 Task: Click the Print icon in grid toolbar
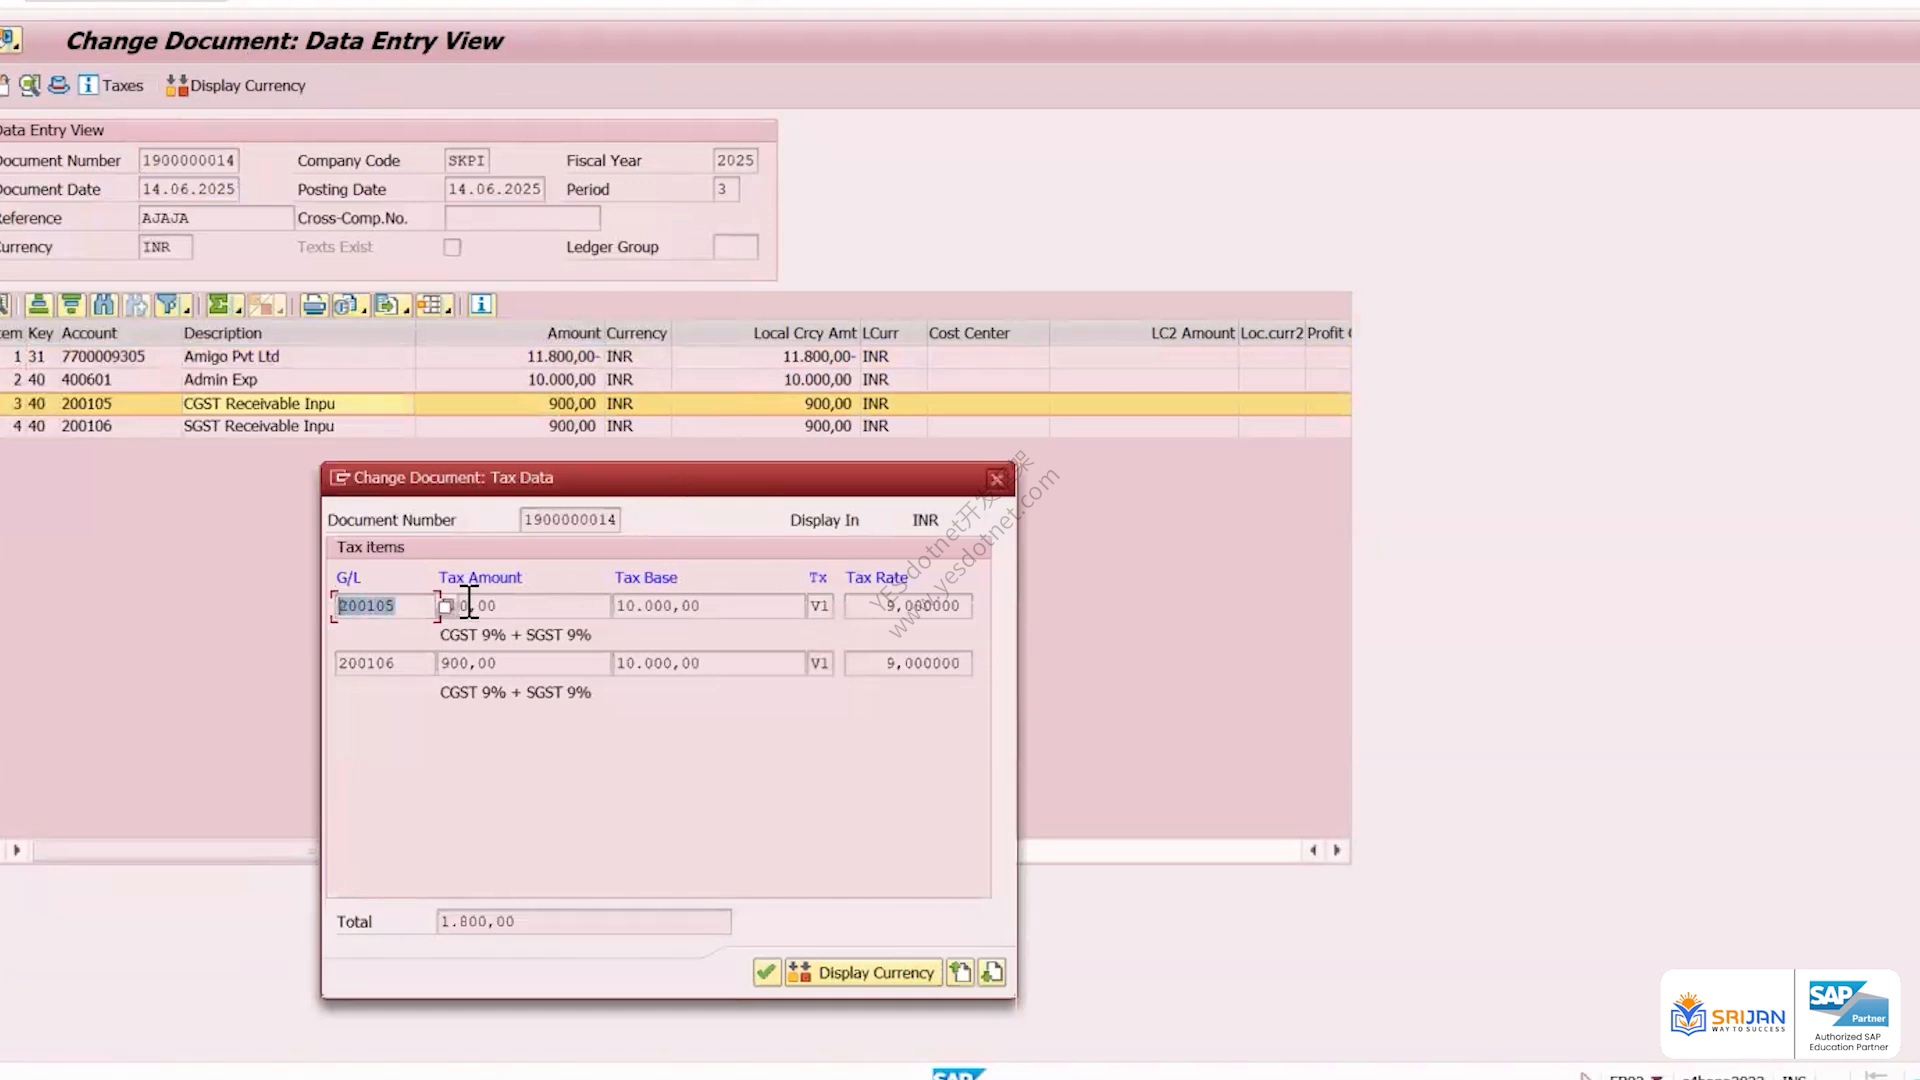(x=314, y=305)
